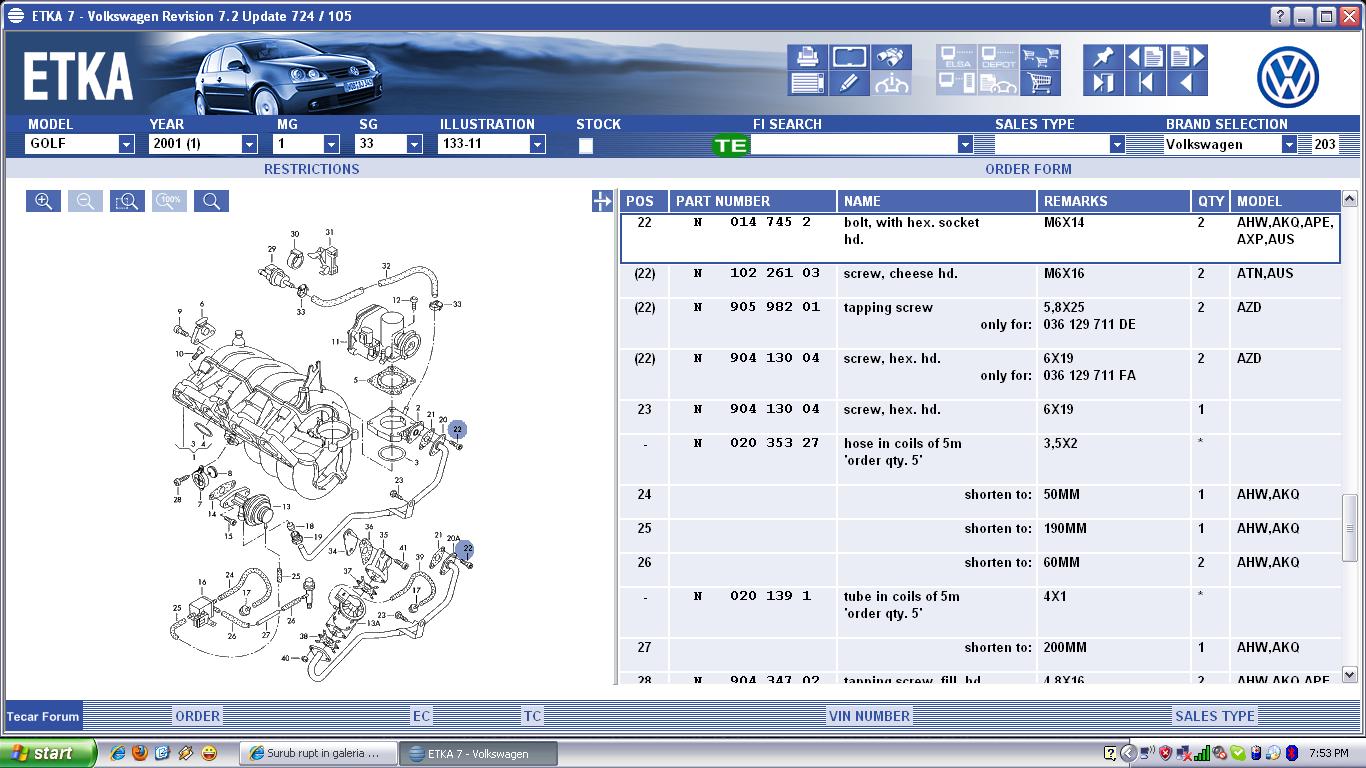Click the monitor-to-tower computer icon
The image size is (1366, 768).
[957, 84]
